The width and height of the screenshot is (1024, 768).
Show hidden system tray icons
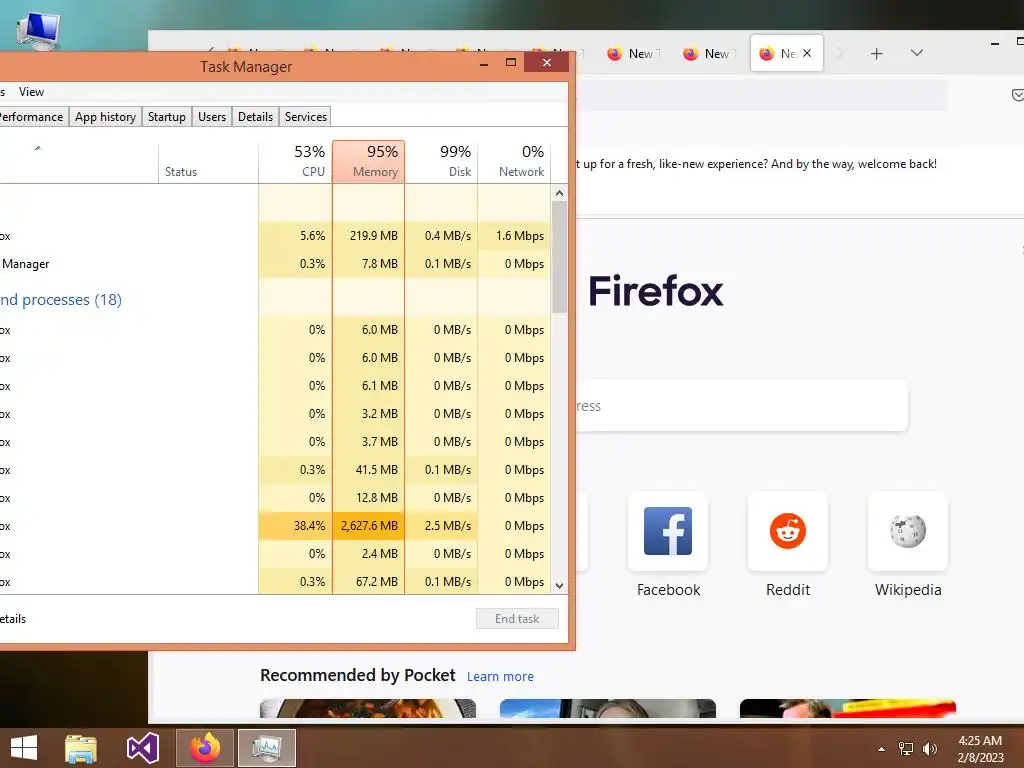881,749
